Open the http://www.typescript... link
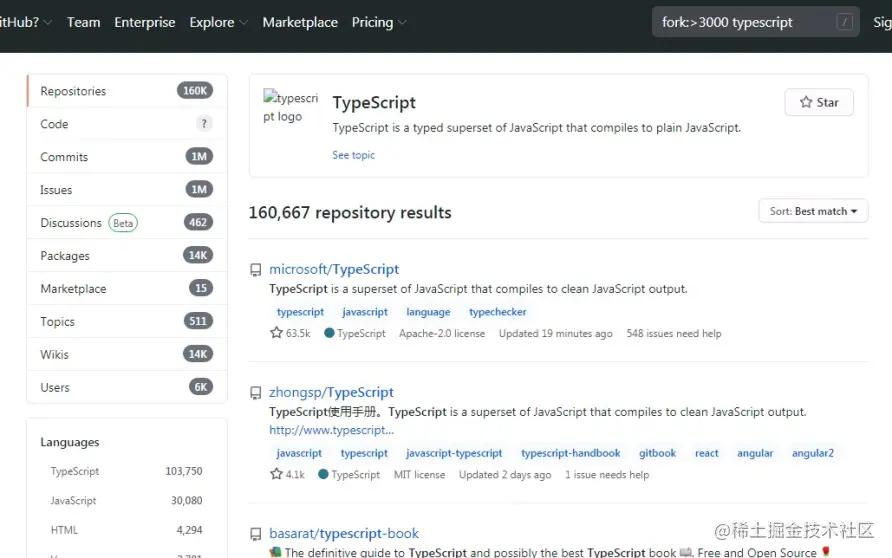The image size is (892, 558). (331, 430)
